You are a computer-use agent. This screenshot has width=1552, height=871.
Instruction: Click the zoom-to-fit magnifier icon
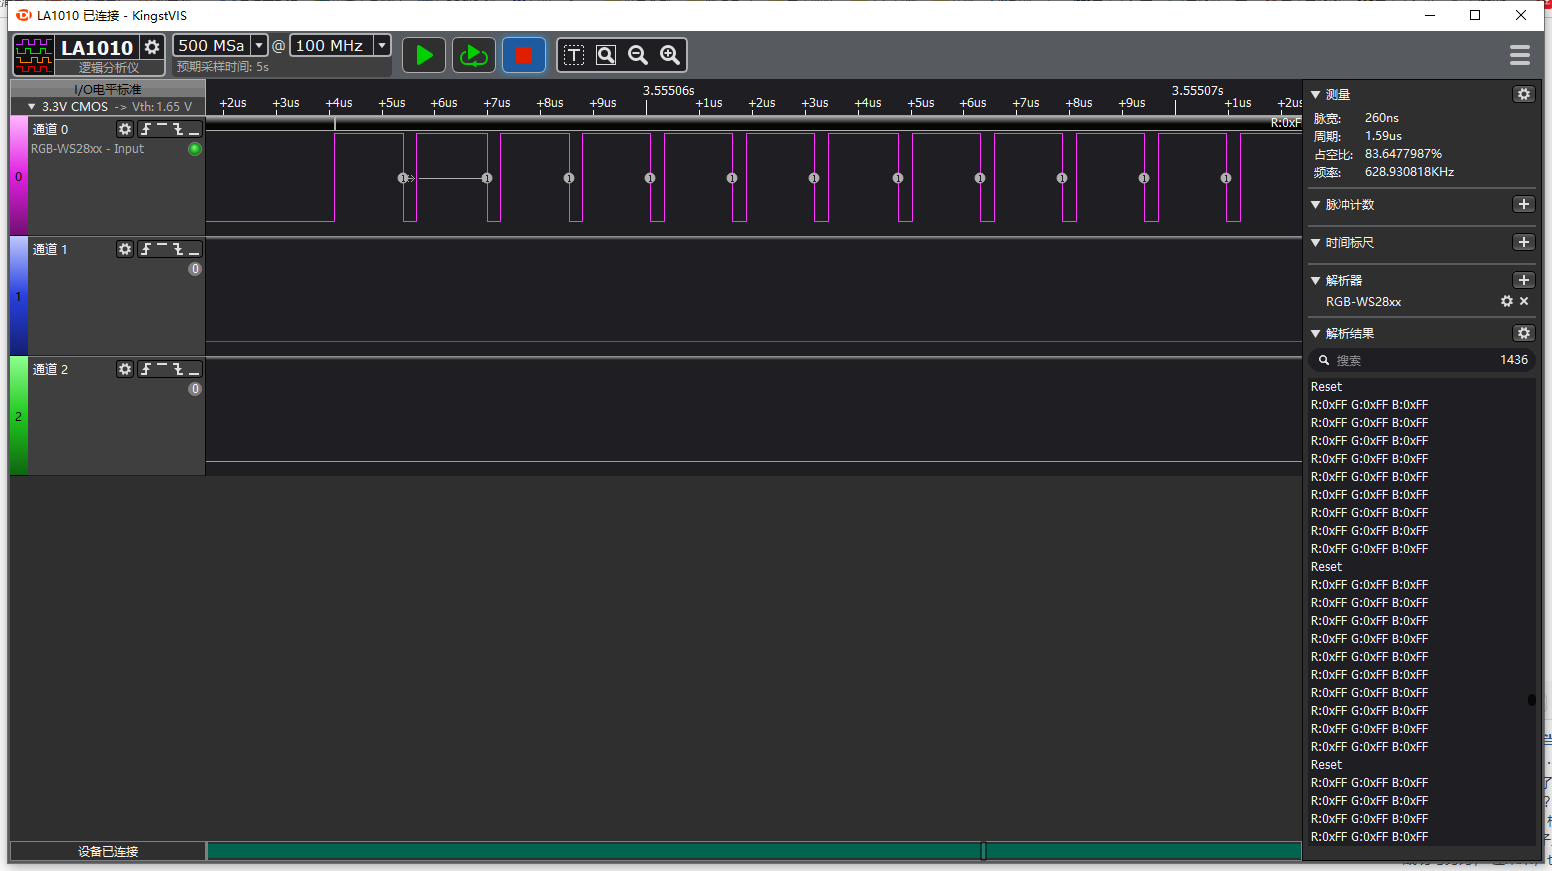606,55
